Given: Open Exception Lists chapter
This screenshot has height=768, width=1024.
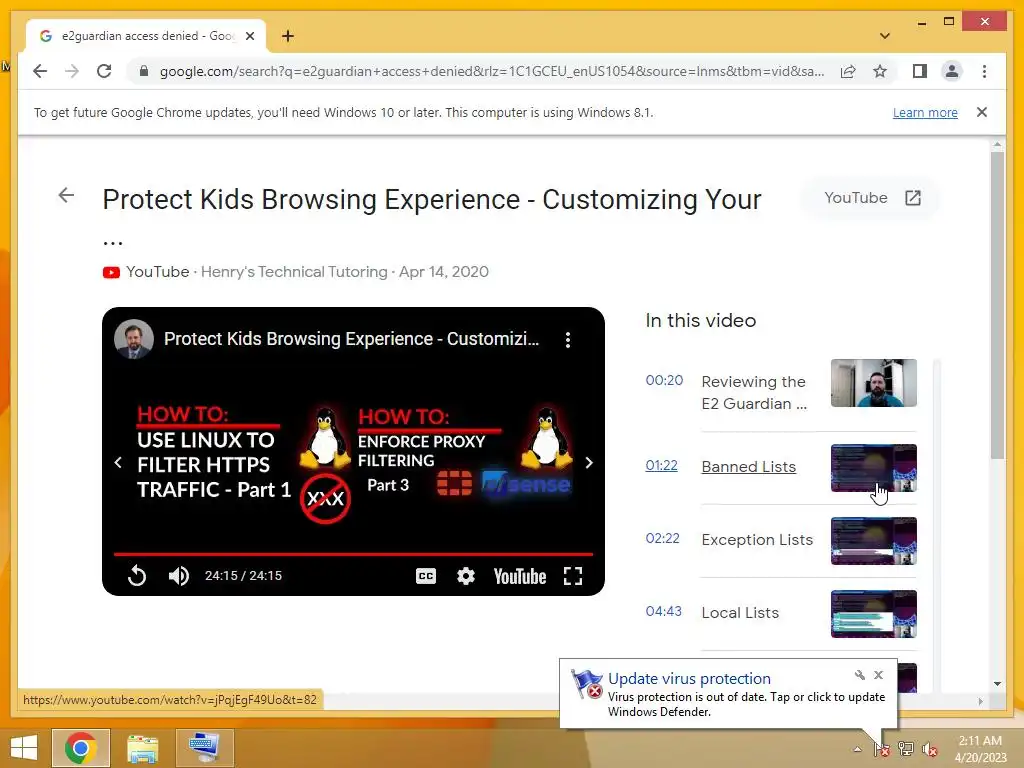Looking at the screenshot, I should [758, 539].
